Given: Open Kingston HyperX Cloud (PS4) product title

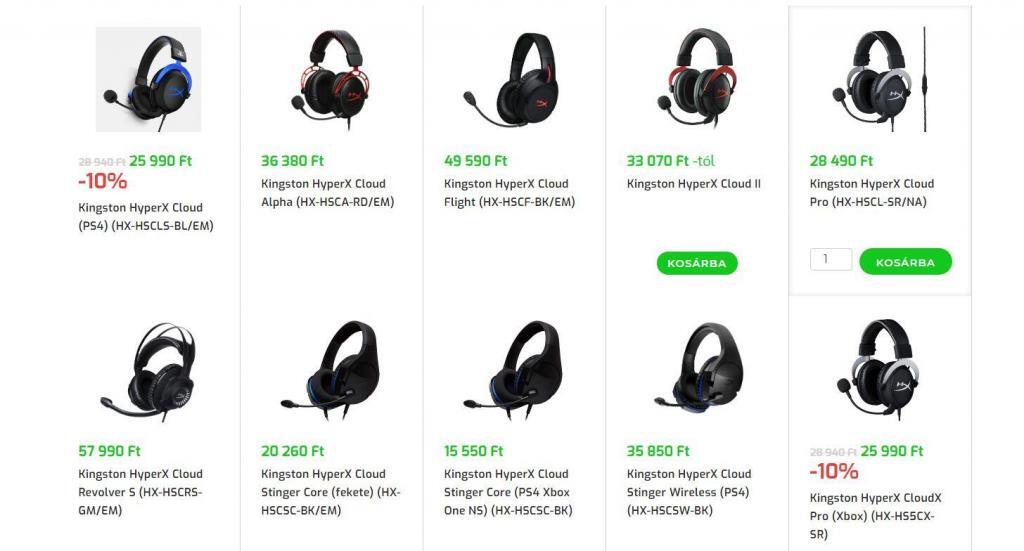Looking at the screenshot, I should point(146,216).
